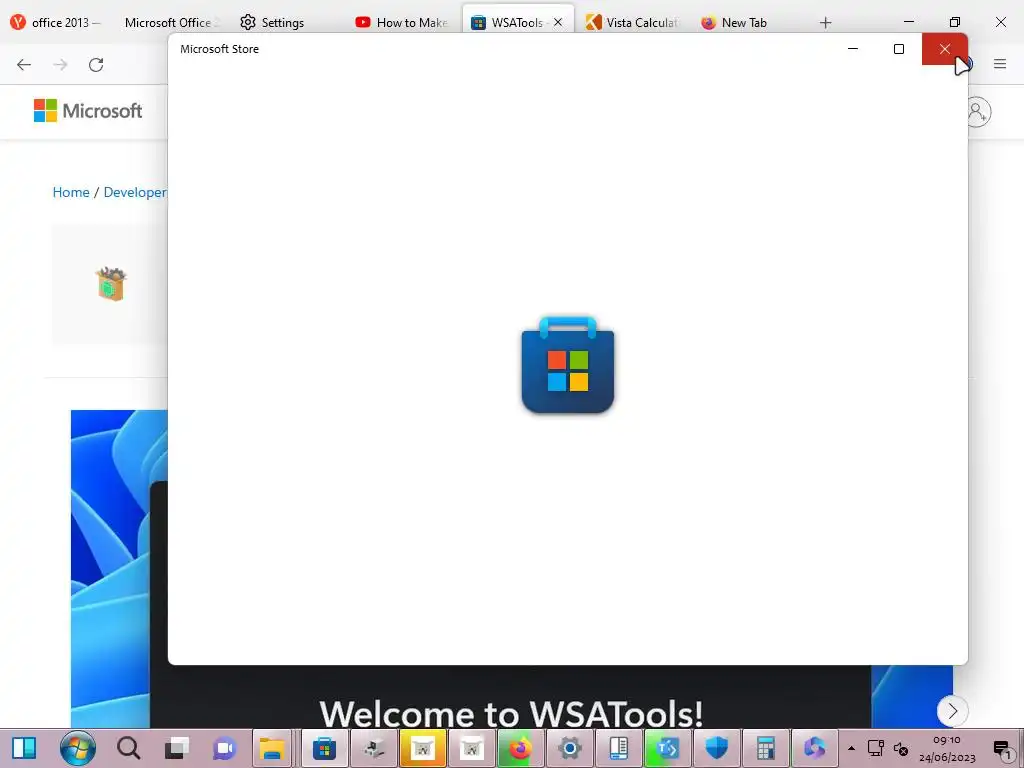Open the Developer breadcrumb link
Image resolution: width=1024 pixels, height=768 pixels.
click(x=135, y=192)
